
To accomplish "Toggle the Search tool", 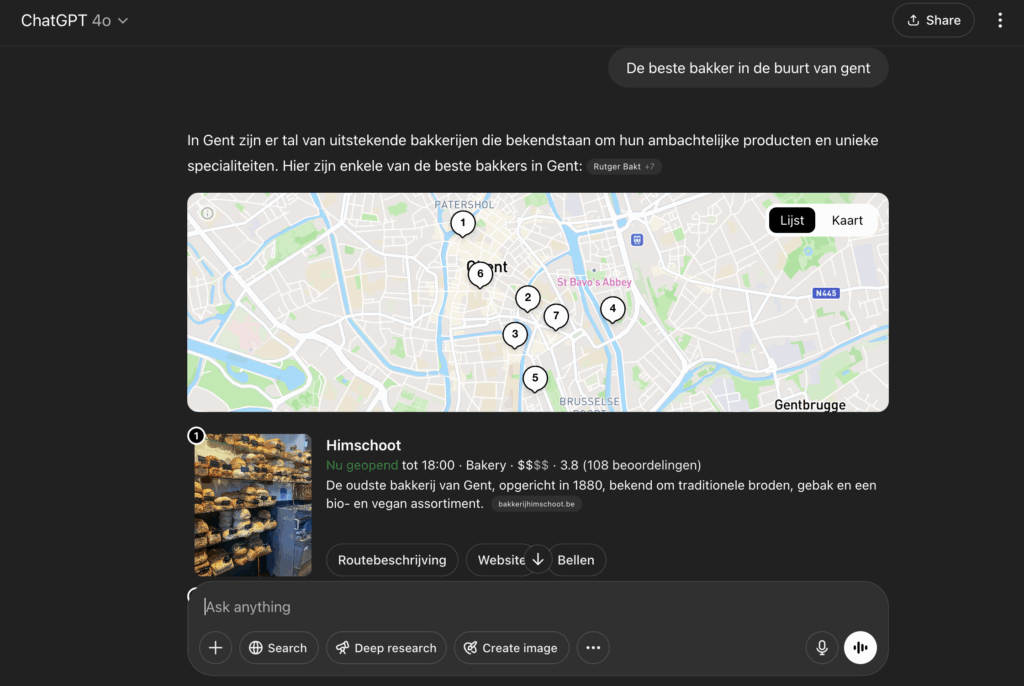I will 278,647.
